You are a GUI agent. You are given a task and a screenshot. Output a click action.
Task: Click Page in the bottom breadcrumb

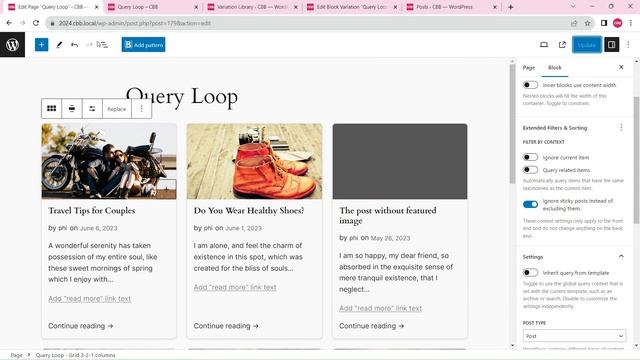pyautogui.click(x=16, y=355)
